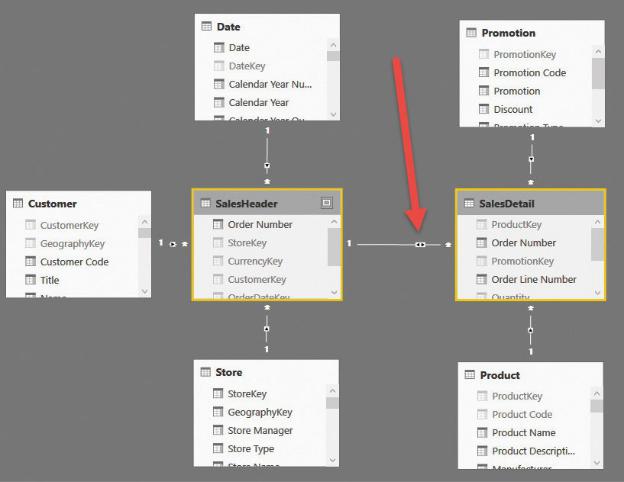Viewport: 624px width, 482px height.
Task: Click the table icon in Date header
Action: click(207, 27)
